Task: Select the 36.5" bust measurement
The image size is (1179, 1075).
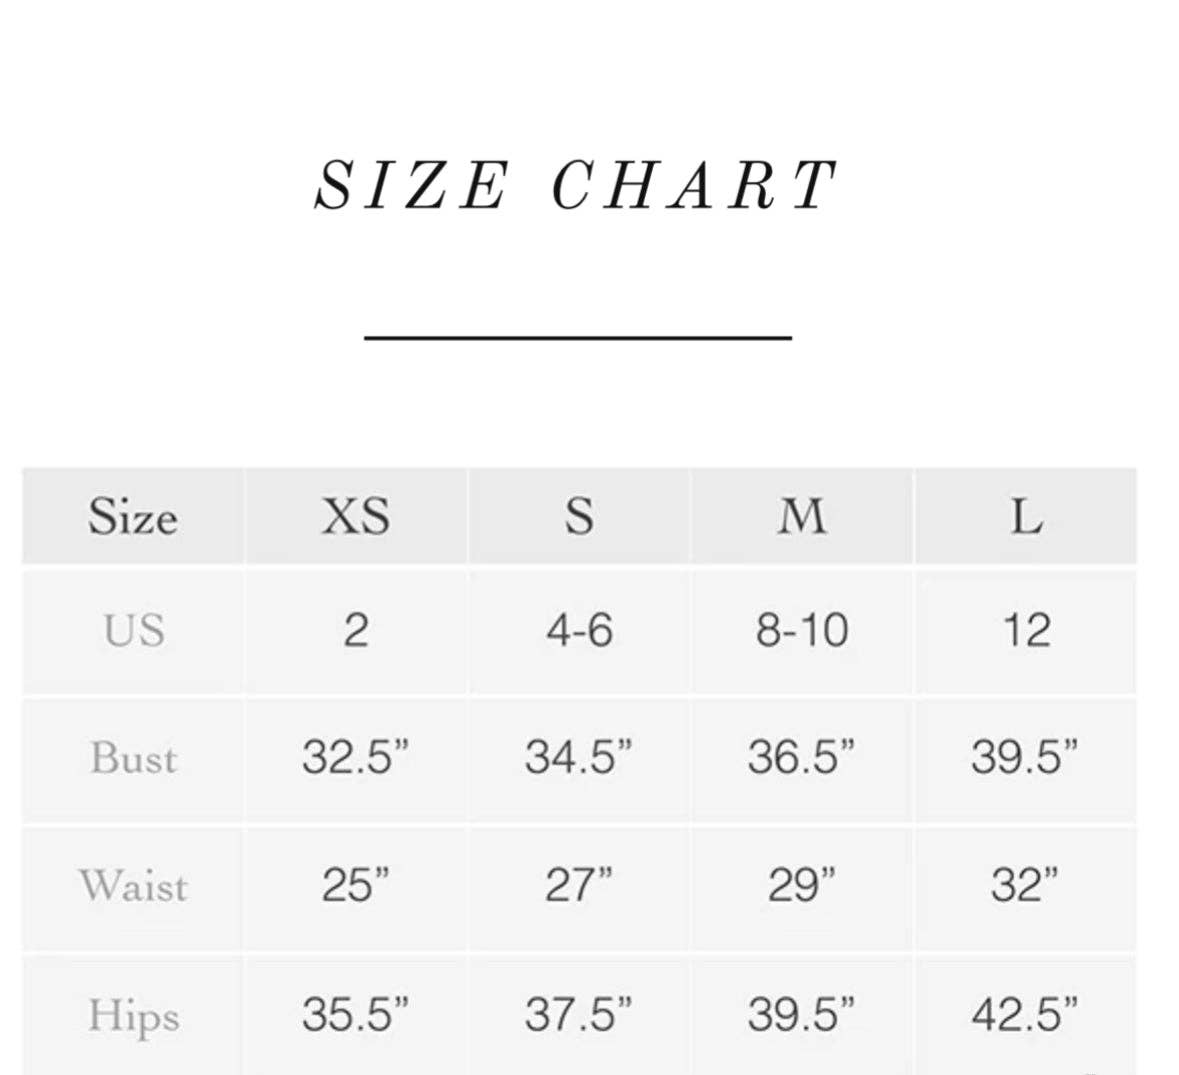Action: (802, 758)
